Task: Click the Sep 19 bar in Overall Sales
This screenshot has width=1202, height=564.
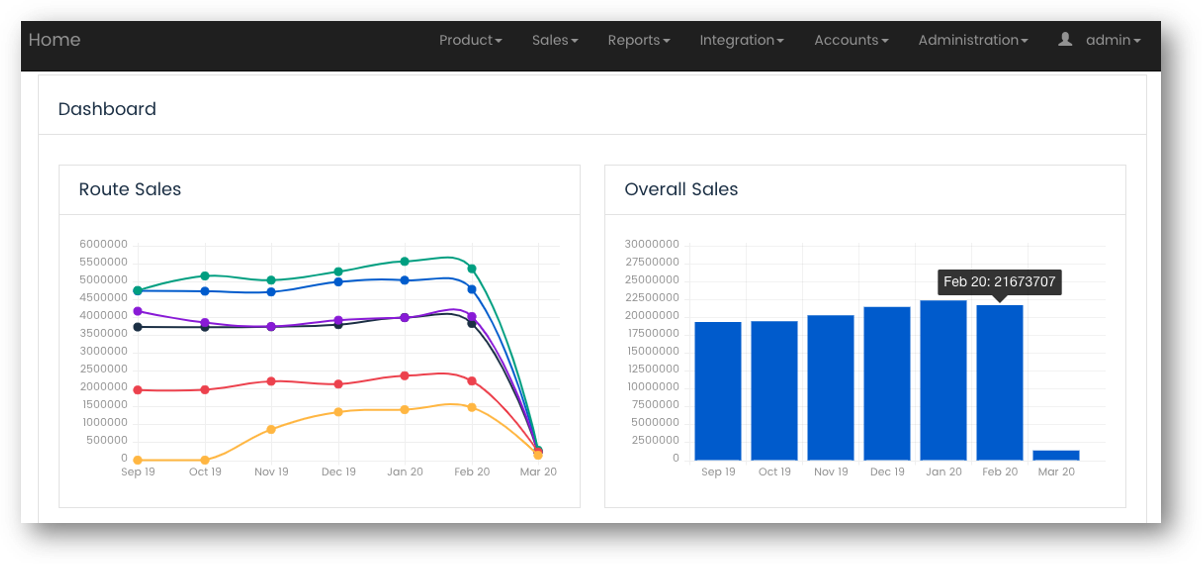Action: [717, 390]
